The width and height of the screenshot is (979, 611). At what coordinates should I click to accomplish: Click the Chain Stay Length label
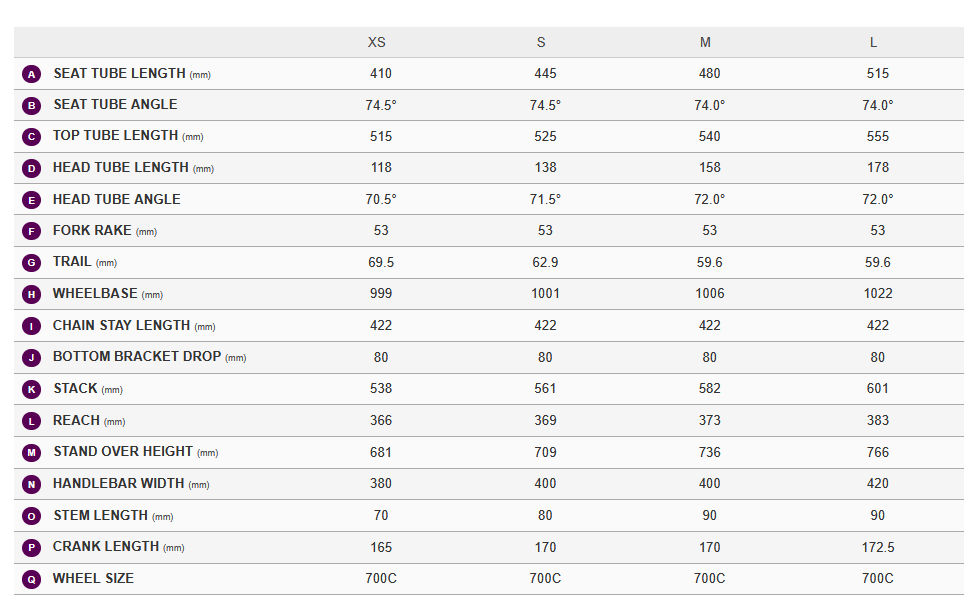[121, 326]
